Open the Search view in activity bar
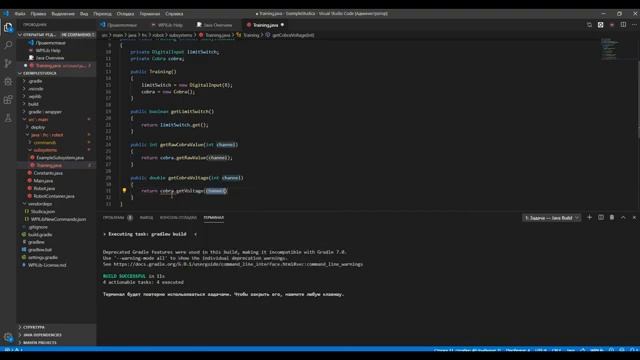640x360 pixels. pyautogui.click(x=8, y=45)
